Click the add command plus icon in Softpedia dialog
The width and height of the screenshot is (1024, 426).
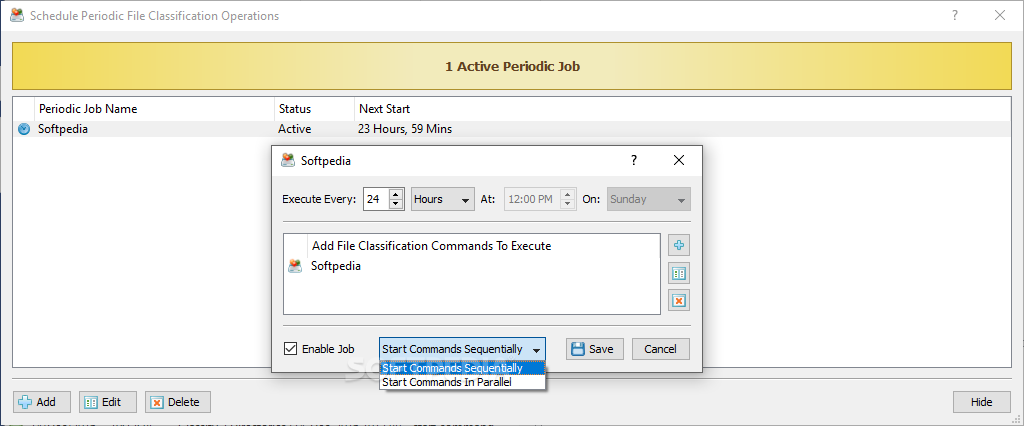coord(679,246)
